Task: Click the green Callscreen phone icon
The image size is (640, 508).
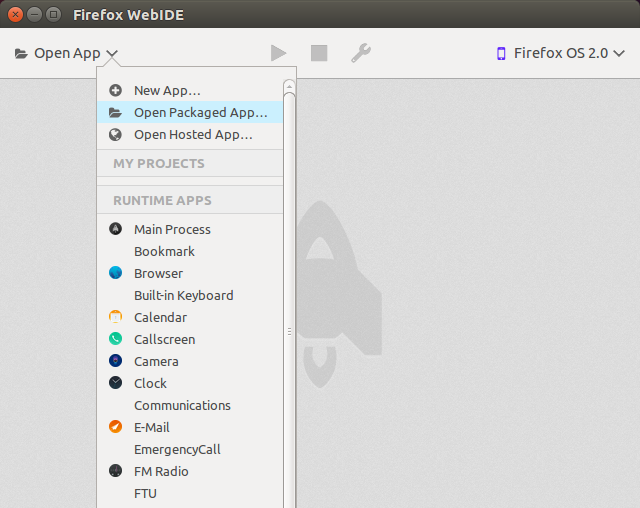Action: (x=116, y=339)
